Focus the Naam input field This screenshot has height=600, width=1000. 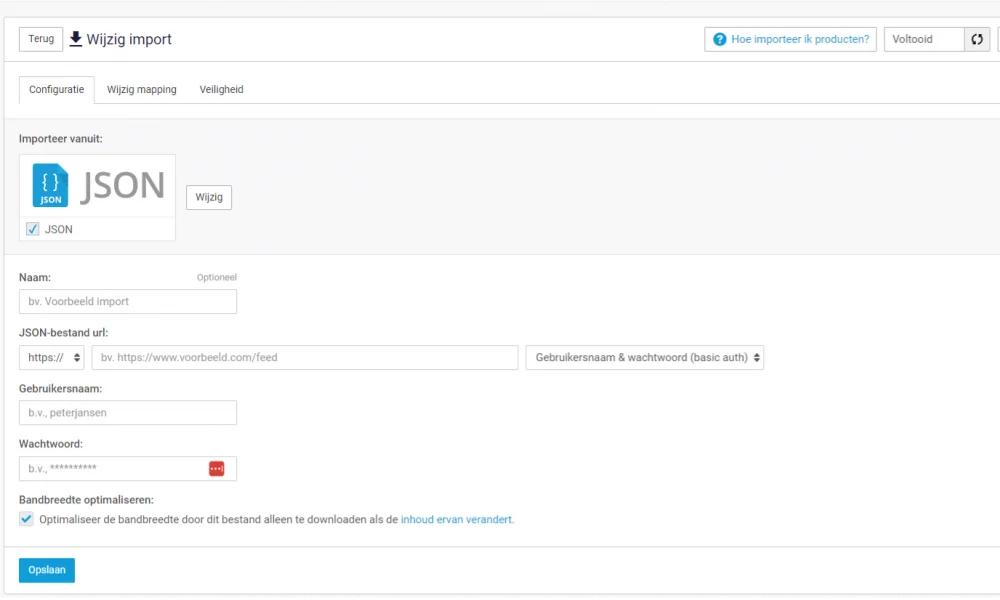click(x=128, y=302)
